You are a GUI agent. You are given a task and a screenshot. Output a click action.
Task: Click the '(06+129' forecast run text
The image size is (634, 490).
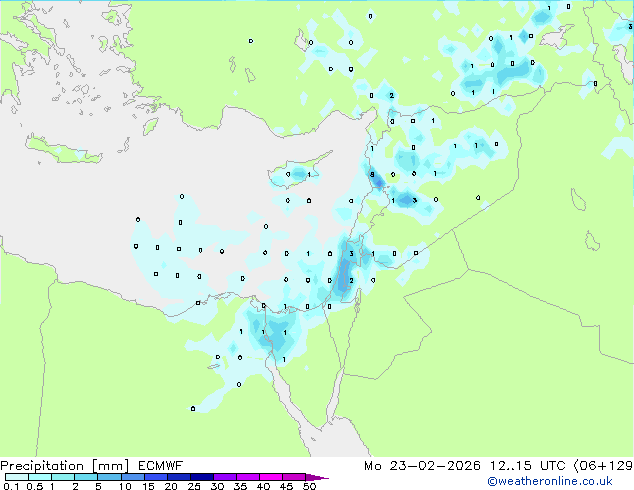click(x=603, y=466)
